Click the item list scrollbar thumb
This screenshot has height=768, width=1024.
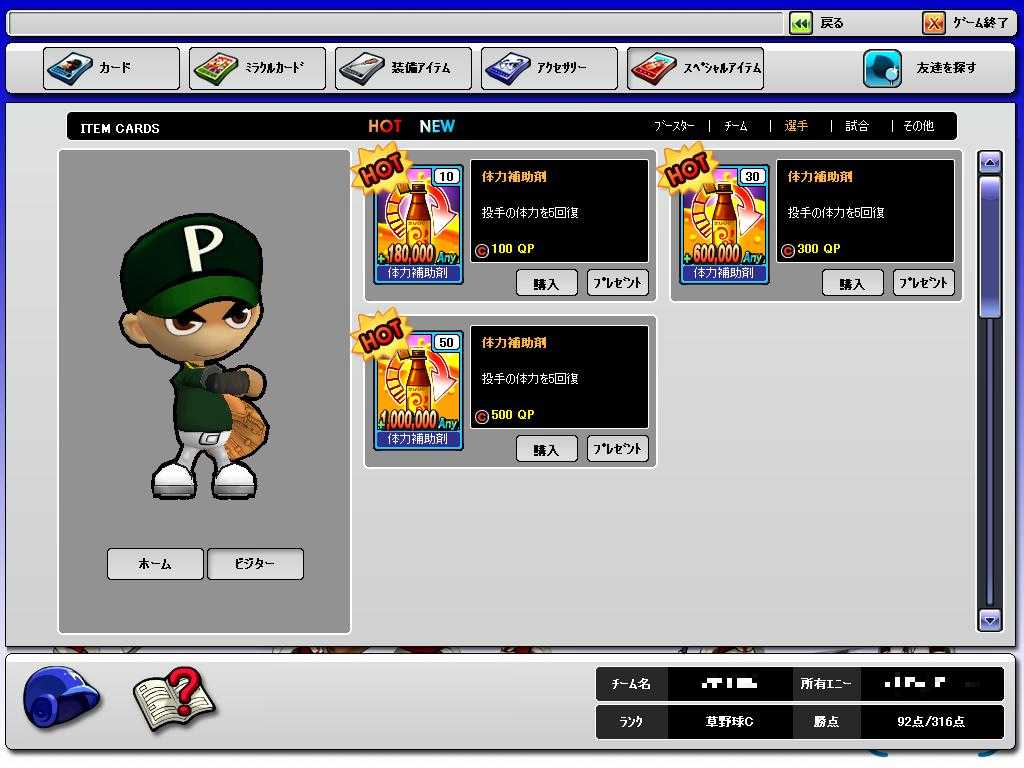tap(990, 248)
